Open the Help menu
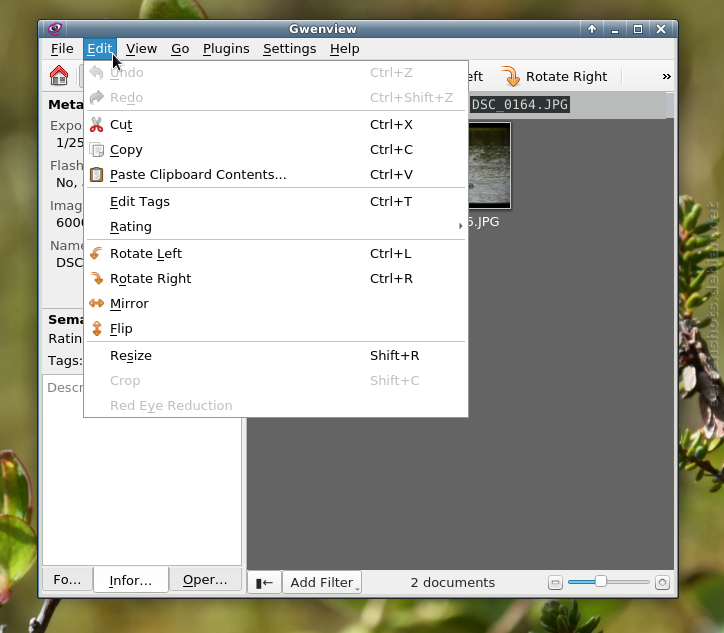 point(344,48)
